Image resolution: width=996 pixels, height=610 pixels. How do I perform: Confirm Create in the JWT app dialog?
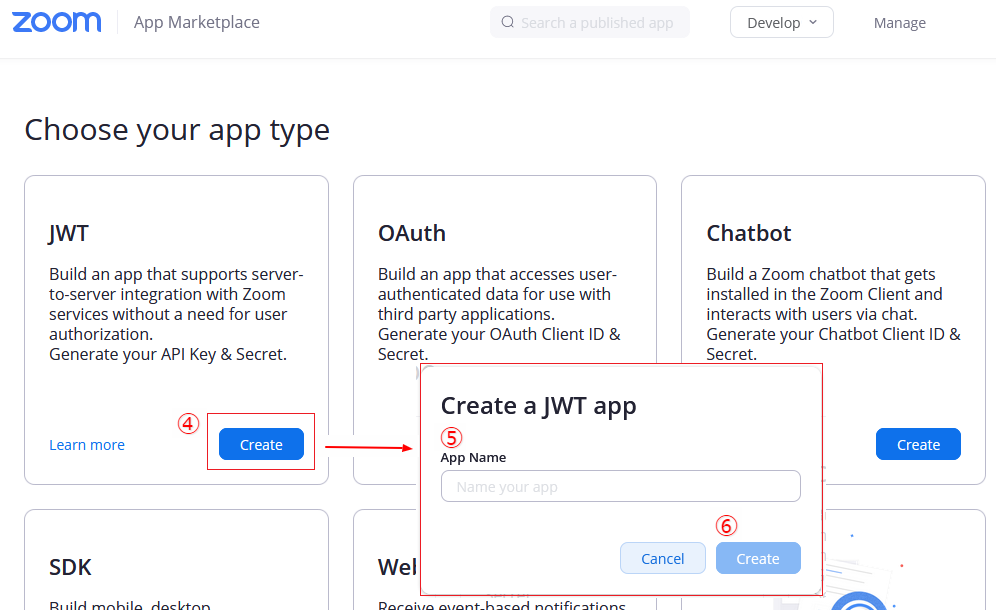[757, 558]
